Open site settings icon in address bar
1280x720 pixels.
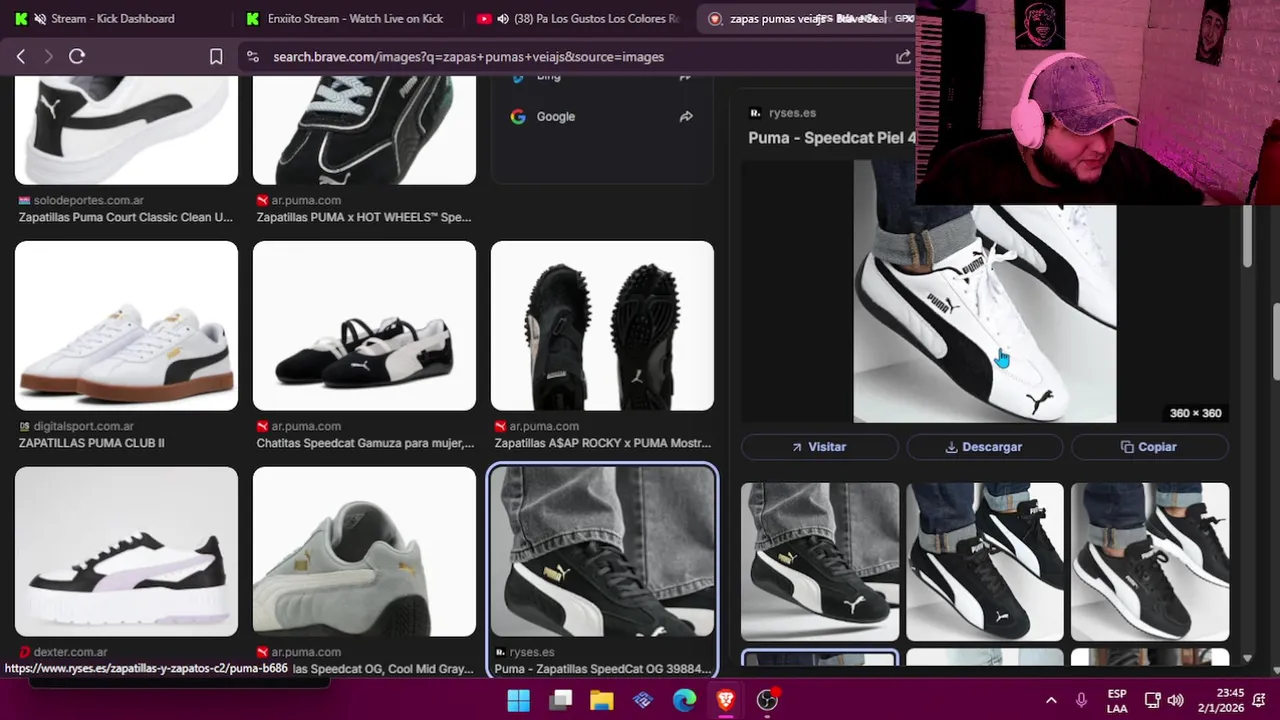coord(252,57)
